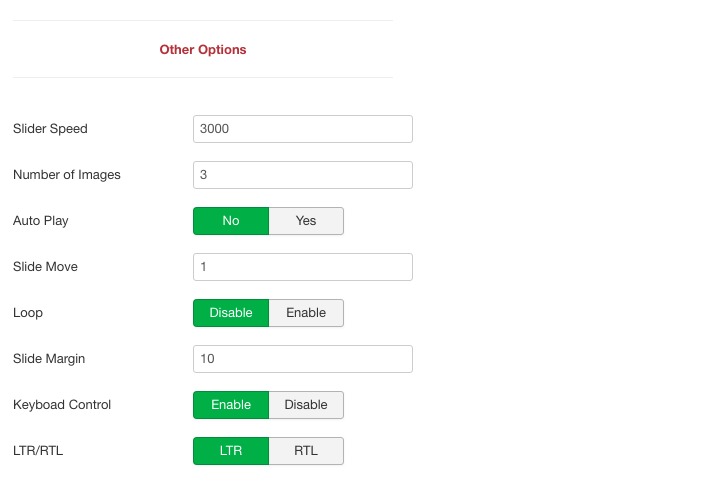The image size is (708, 488).
Task: Click the Auto Play label
Action: click(x=41, y=221)
